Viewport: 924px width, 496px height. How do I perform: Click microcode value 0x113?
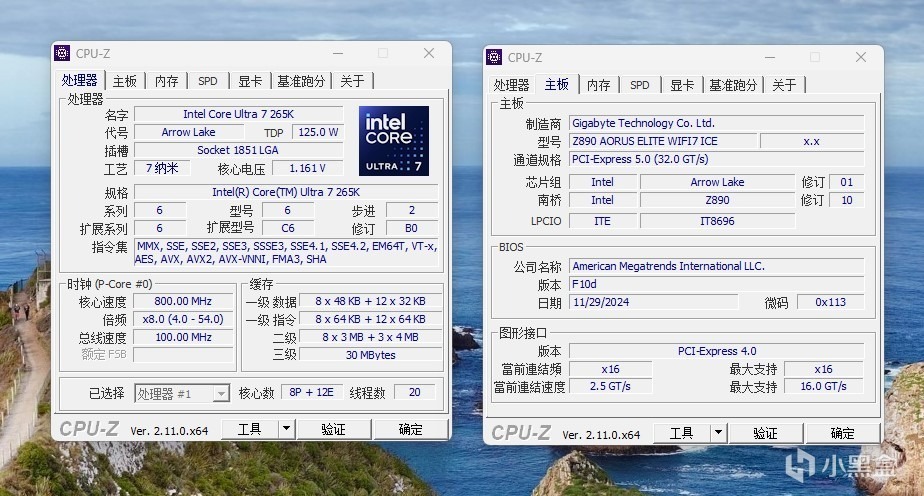(x=831, y=302)
